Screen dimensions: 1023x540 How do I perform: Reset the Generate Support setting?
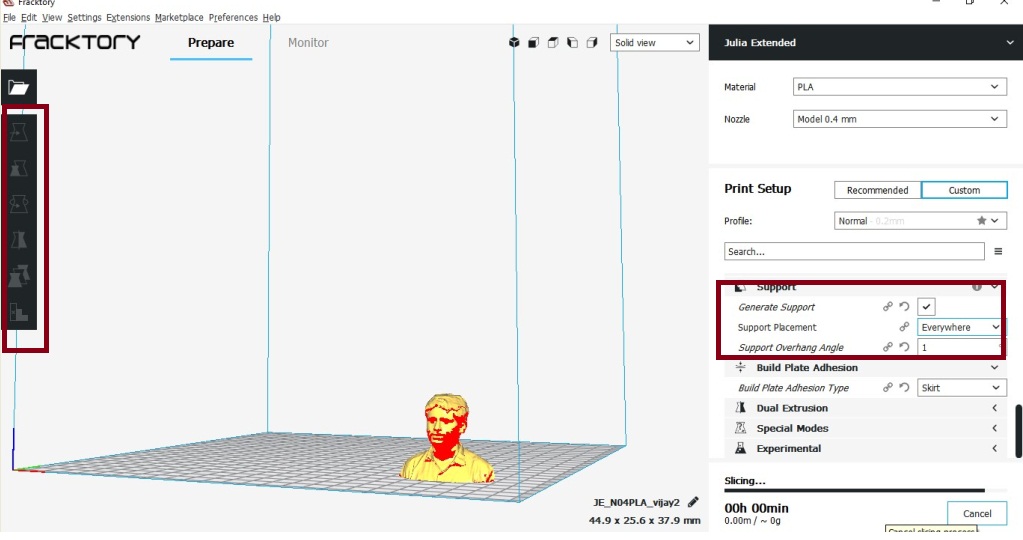(x=904, y=307)
